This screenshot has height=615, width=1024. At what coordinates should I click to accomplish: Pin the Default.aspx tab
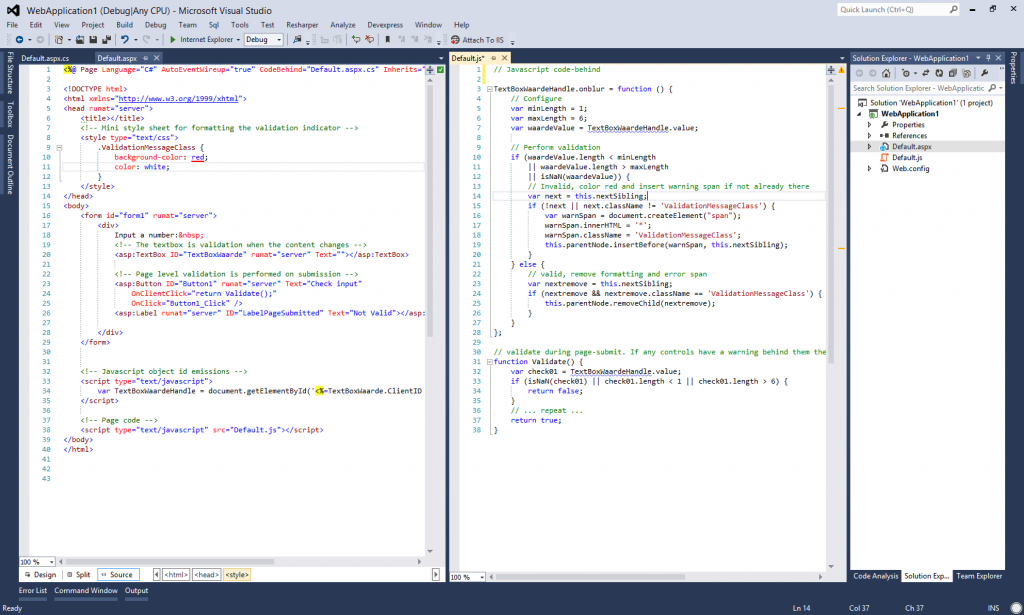pyautogui.click(x=145, y=58)
